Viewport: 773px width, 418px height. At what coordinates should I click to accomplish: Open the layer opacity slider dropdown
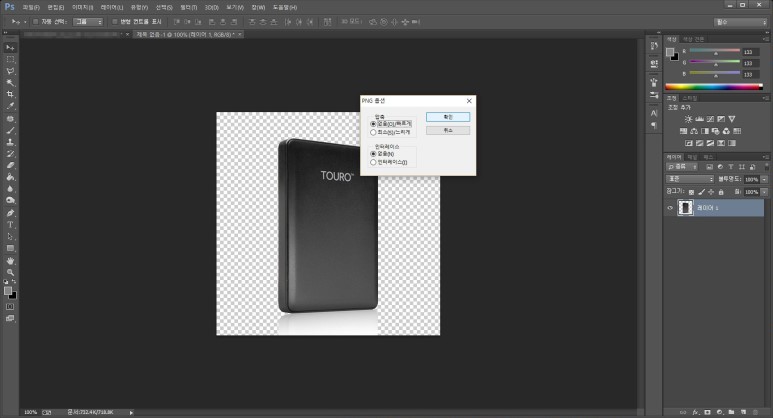tap(764, 179)
